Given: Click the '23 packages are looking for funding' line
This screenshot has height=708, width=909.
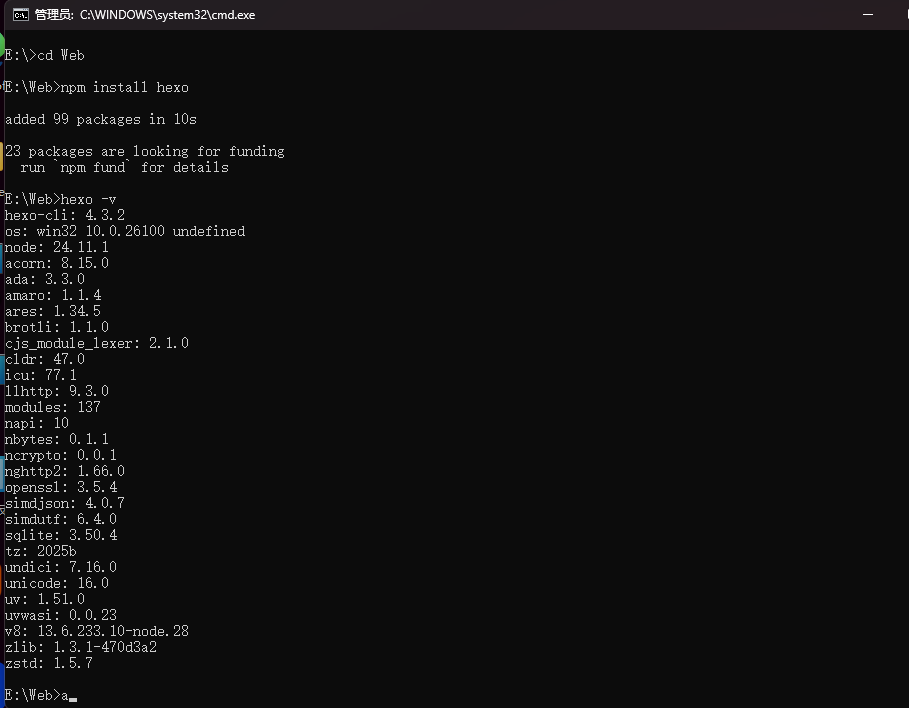Looking at the screenshot, I should (144, 151).
